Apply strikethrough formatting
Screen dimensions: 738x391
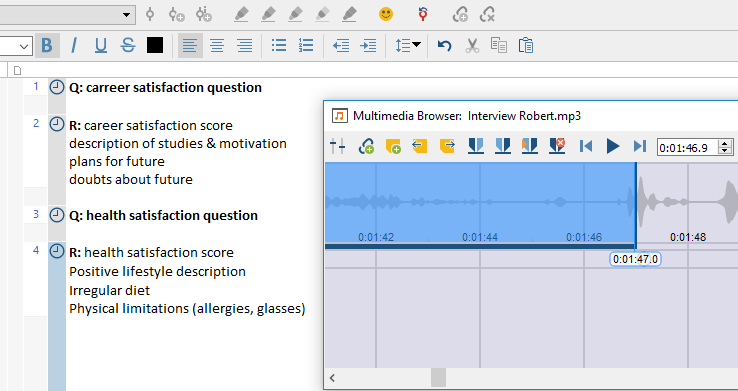(128, 46)
